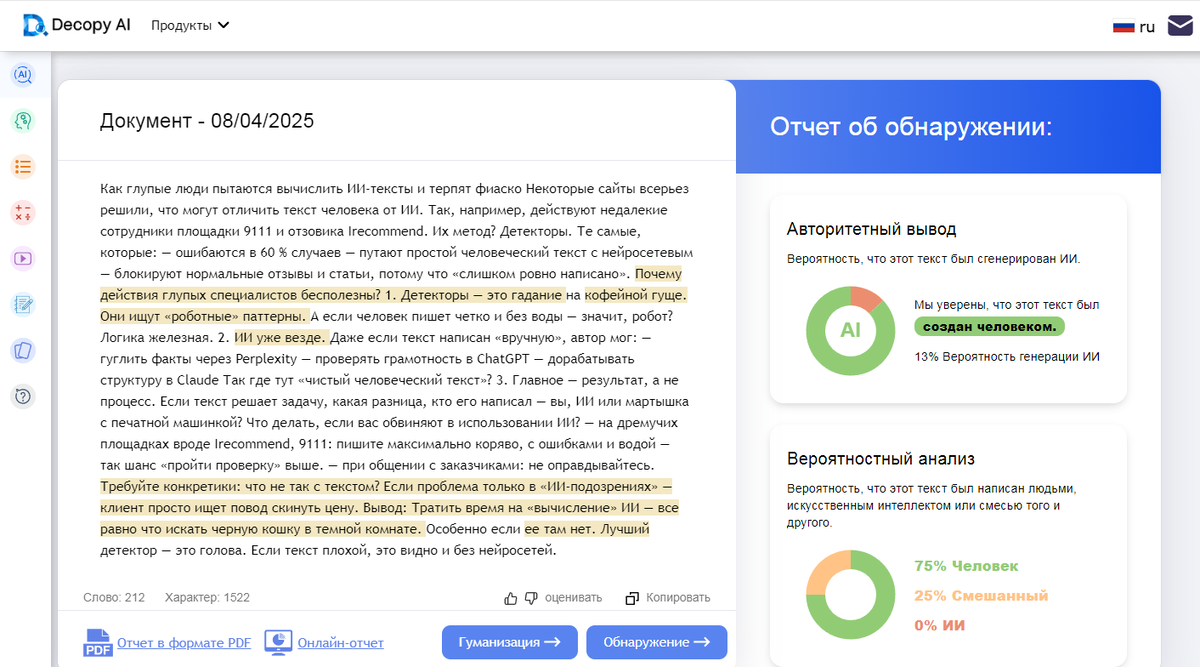Click the Decopy AI logo
This screenshot has height=667, width=1200.
click(35, 25)
